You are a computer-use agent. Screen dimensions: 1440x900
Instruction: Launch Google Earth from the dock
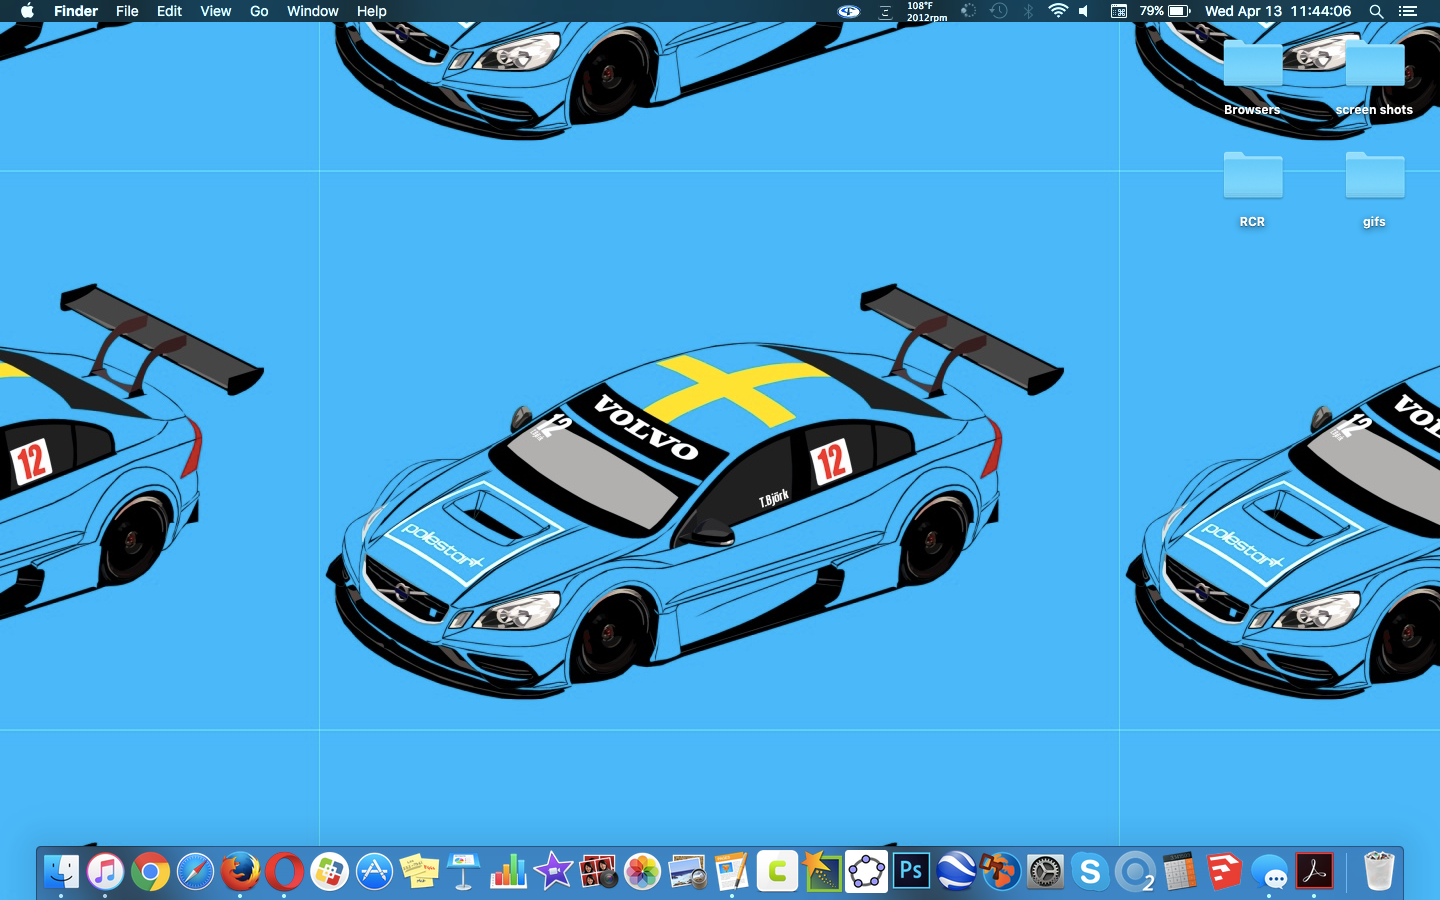(956, 872)
